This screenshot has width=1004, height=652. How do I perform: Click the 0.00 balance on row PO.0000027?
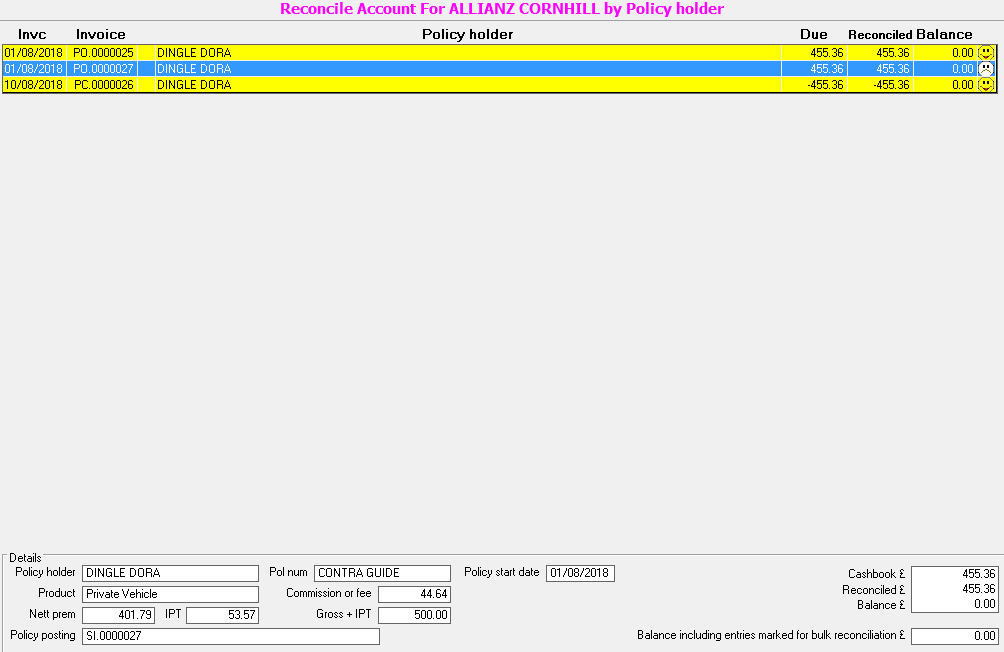click(962, 69)
